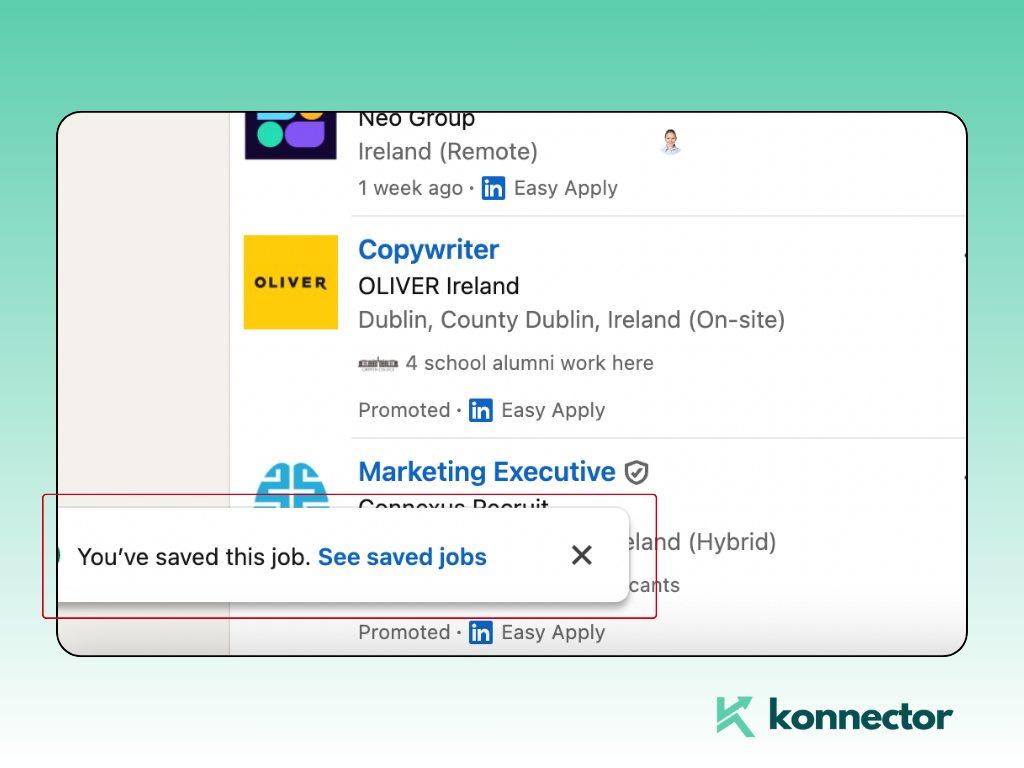This screenshot has width=1024, height=768.
Task: Click Easy Apply text in Marketing Executive listing
Action: tap(553, 633)
